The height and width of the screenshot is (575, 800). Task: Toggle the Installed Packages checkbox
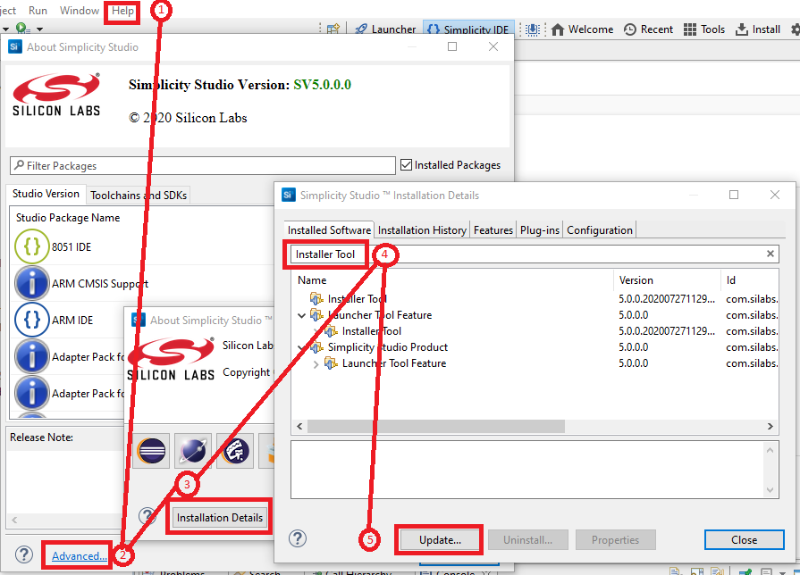[x=406, y=165]
